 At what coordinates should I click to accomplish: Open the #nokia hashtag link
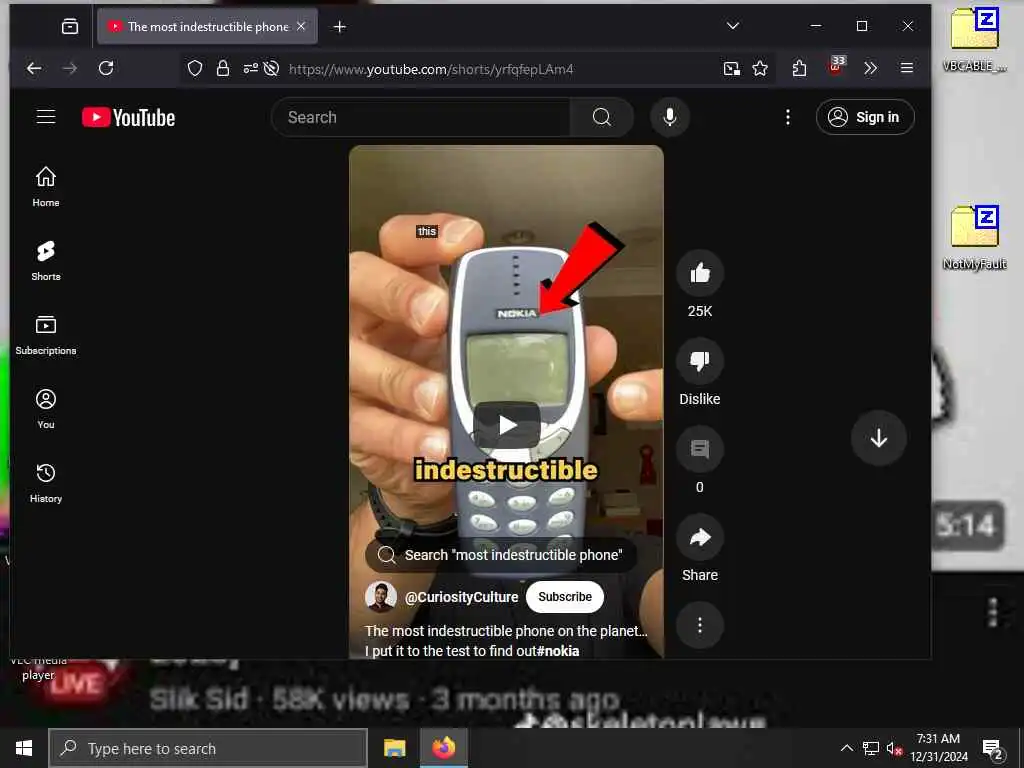click(558, 651)
